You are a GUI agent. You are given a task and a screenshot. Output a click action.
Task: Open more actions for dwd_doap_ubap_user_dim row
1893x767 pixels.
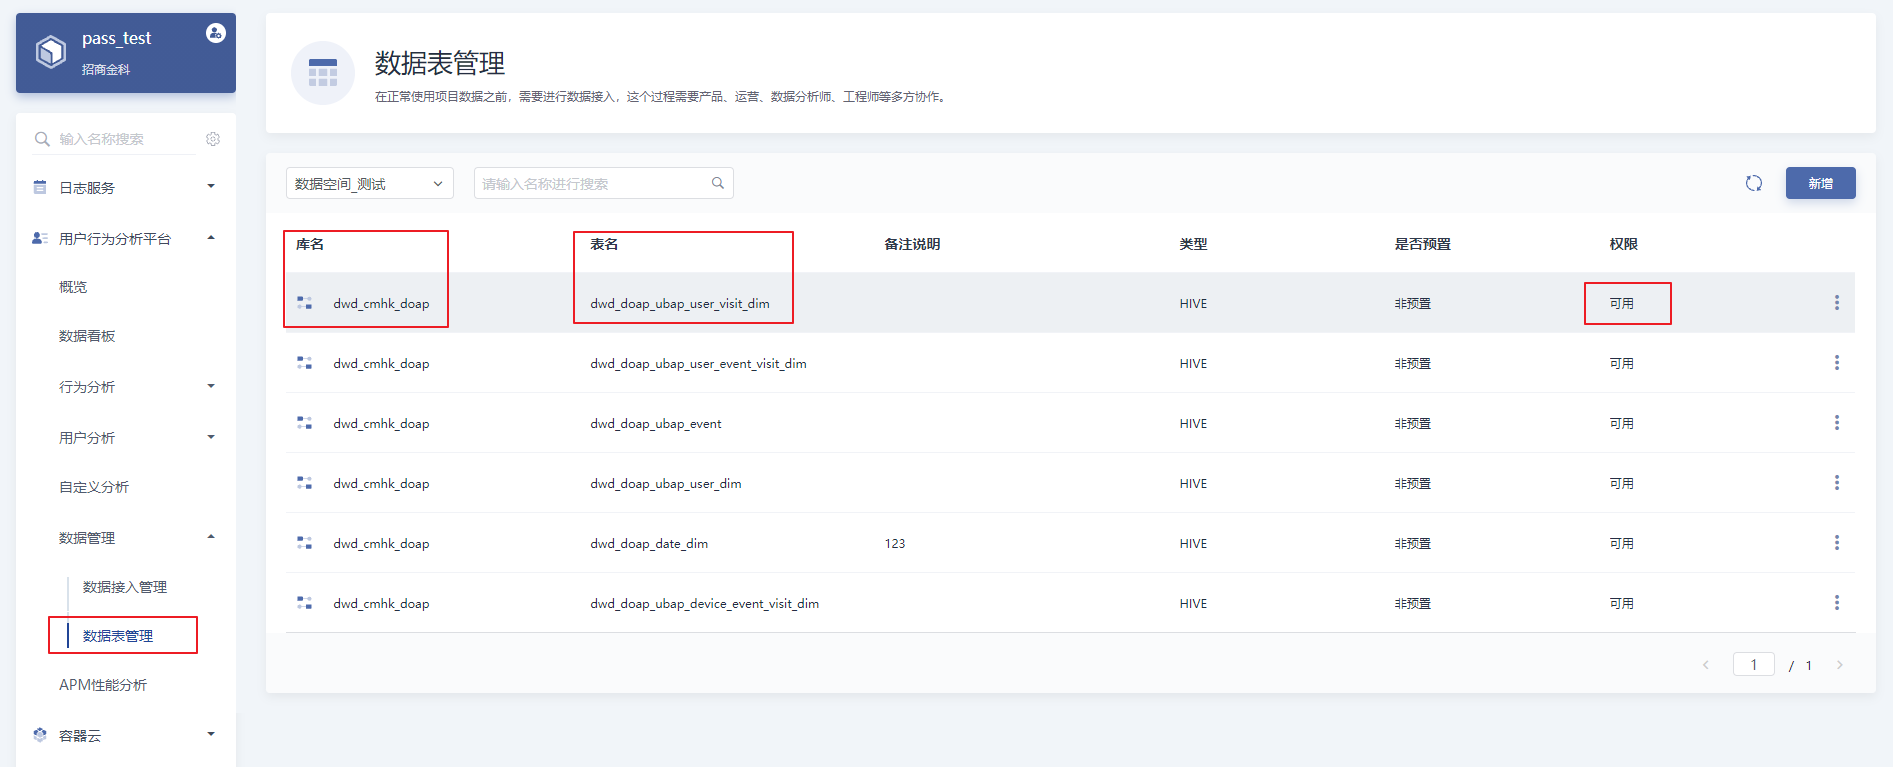(x=1837, y=483)
